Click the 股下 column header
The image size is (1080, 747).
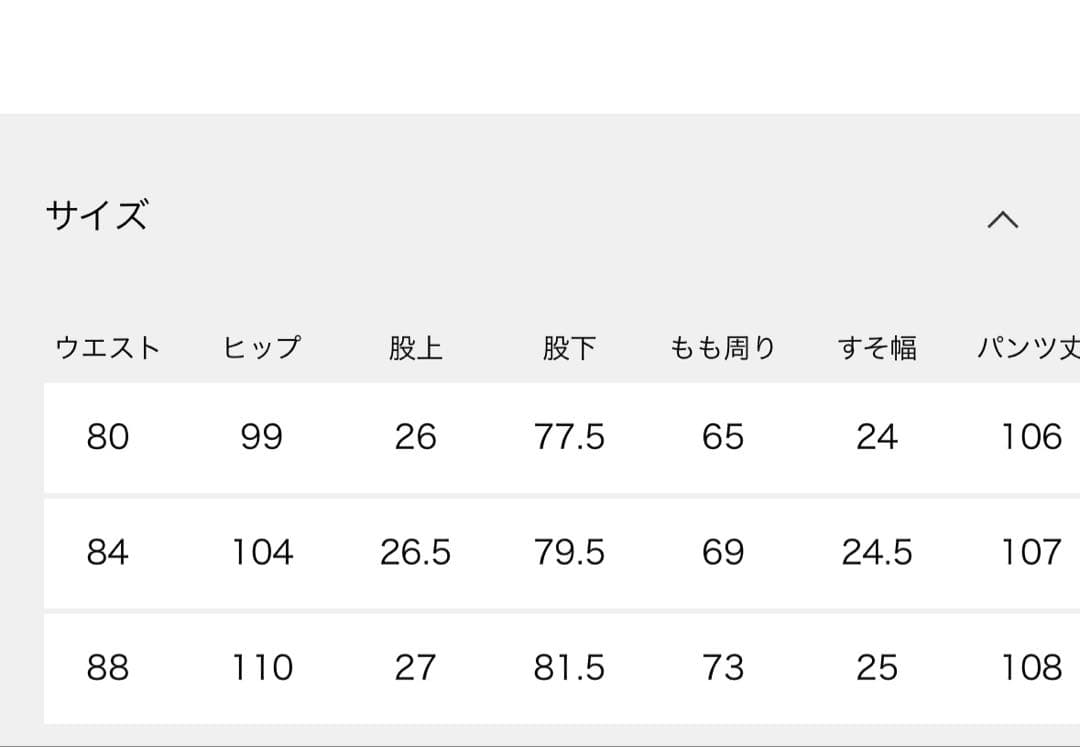click(x=572, y=347)
